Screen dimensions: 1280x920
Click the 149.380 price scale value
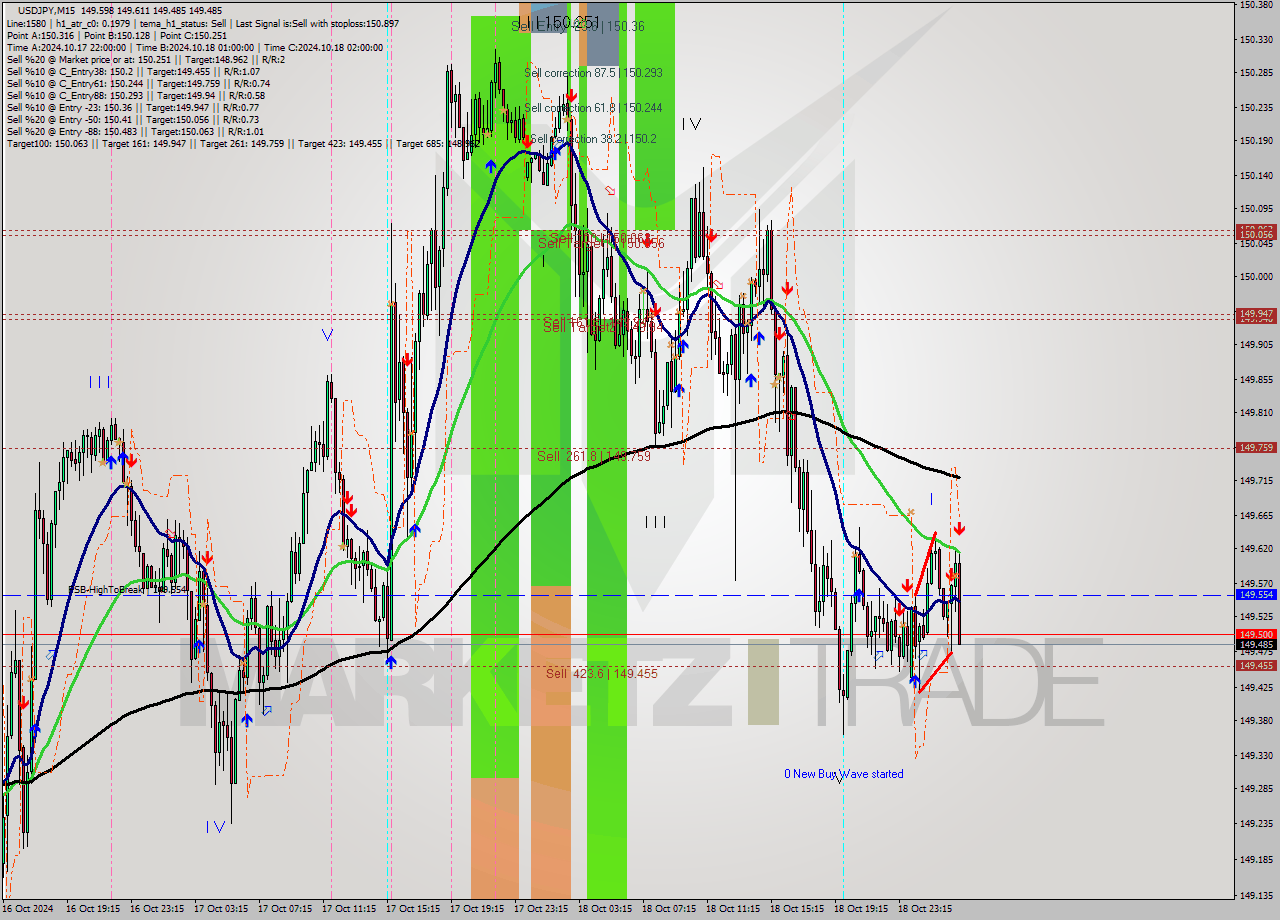[1256, 720]
